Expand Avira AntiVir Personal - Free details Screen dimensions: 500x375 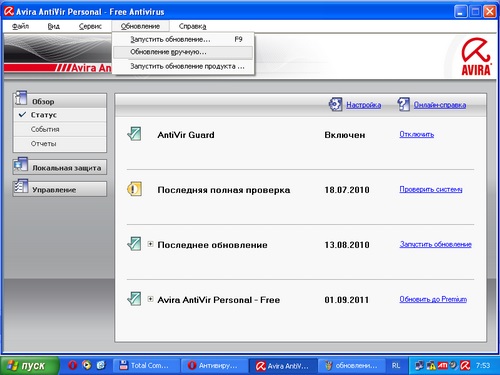click(150, 299)
